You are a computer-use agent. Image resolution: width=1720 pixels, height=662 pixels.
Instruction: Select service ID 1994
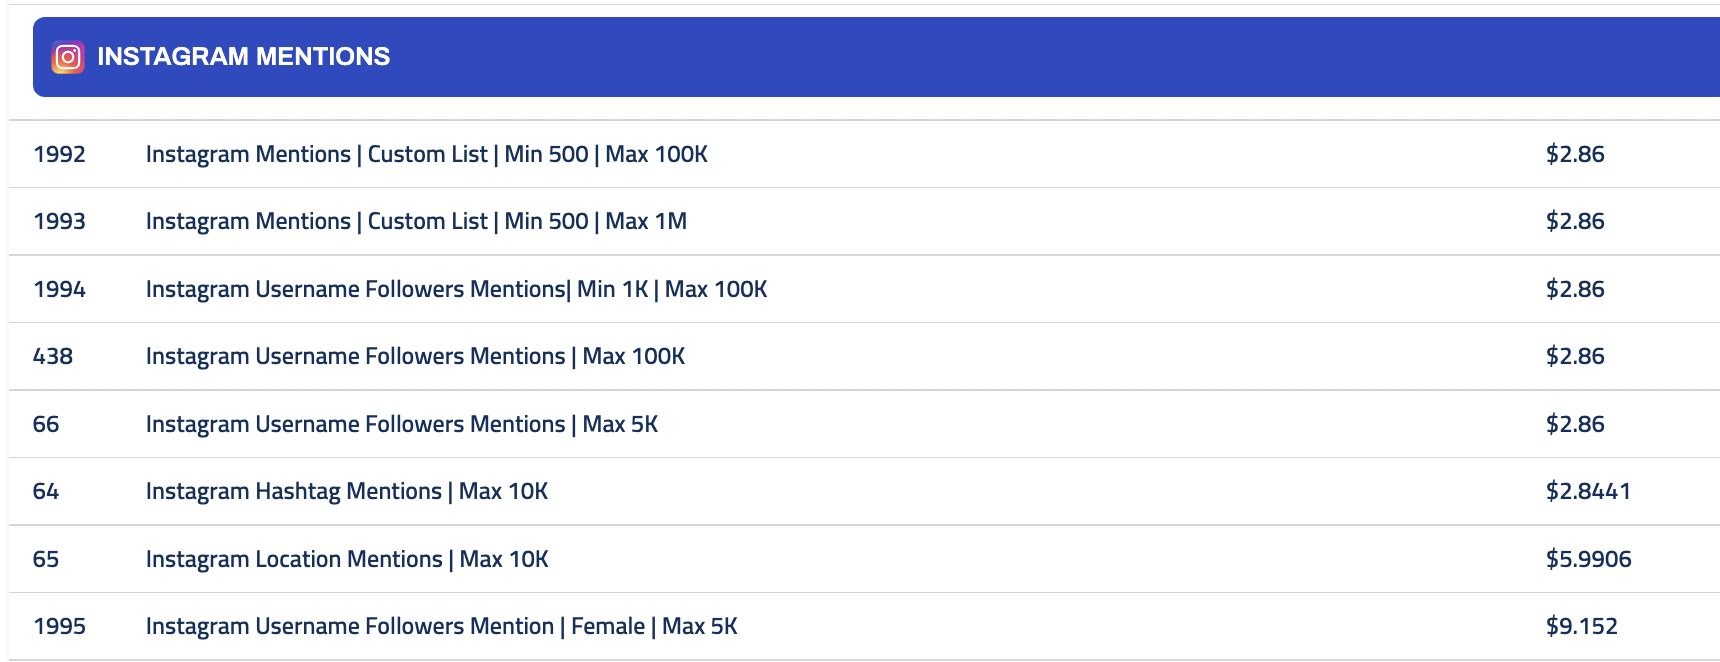(x=59, y=289)
